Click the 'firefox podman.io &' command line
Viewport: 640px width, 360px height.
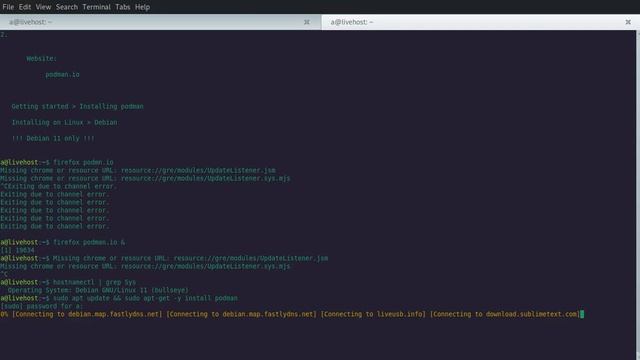(x=63, y=242)
